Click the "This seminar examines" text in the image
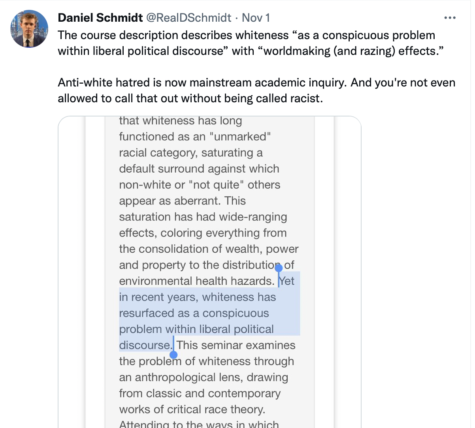The width and height of the screenshot is (475, 428). [x=236, y=345]
